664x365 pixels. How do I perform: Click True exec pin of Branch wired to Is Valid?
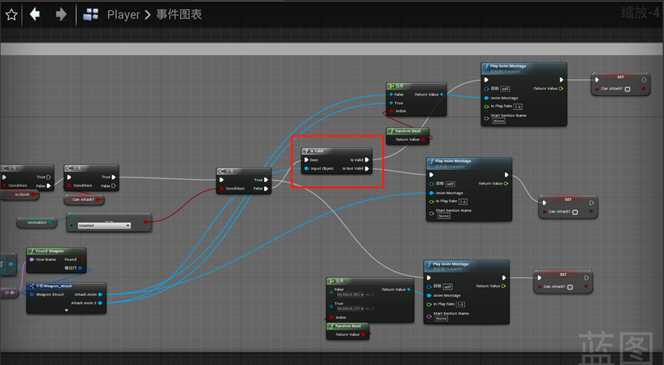click(x=266, y=180)
